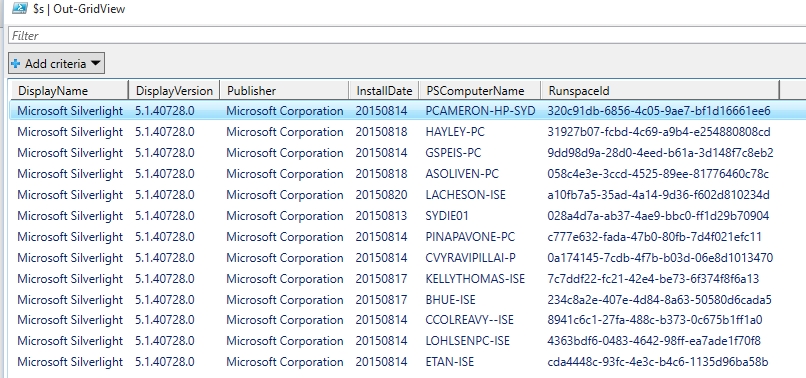Screen dimensions: 806x378
Task: Select the SYDIE01 row
Action: click(407, 216)
